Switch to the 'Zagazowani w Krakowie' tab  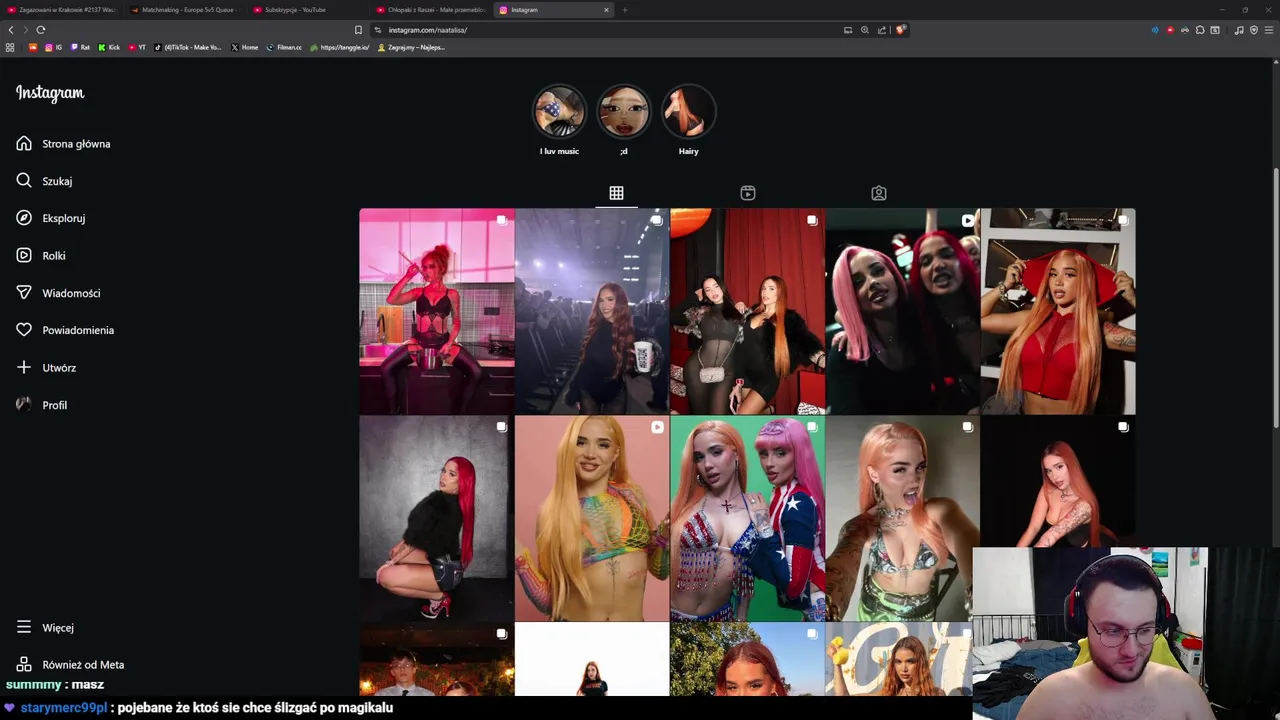click(x=62, y=10)
